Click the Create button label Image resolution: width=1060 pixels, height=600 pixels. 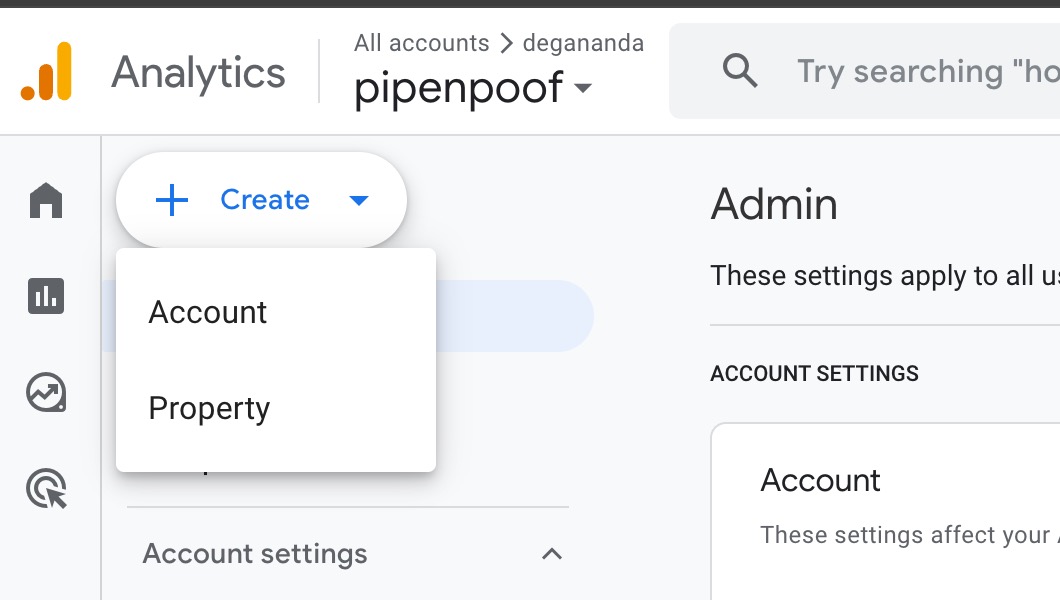pos(265,200)
